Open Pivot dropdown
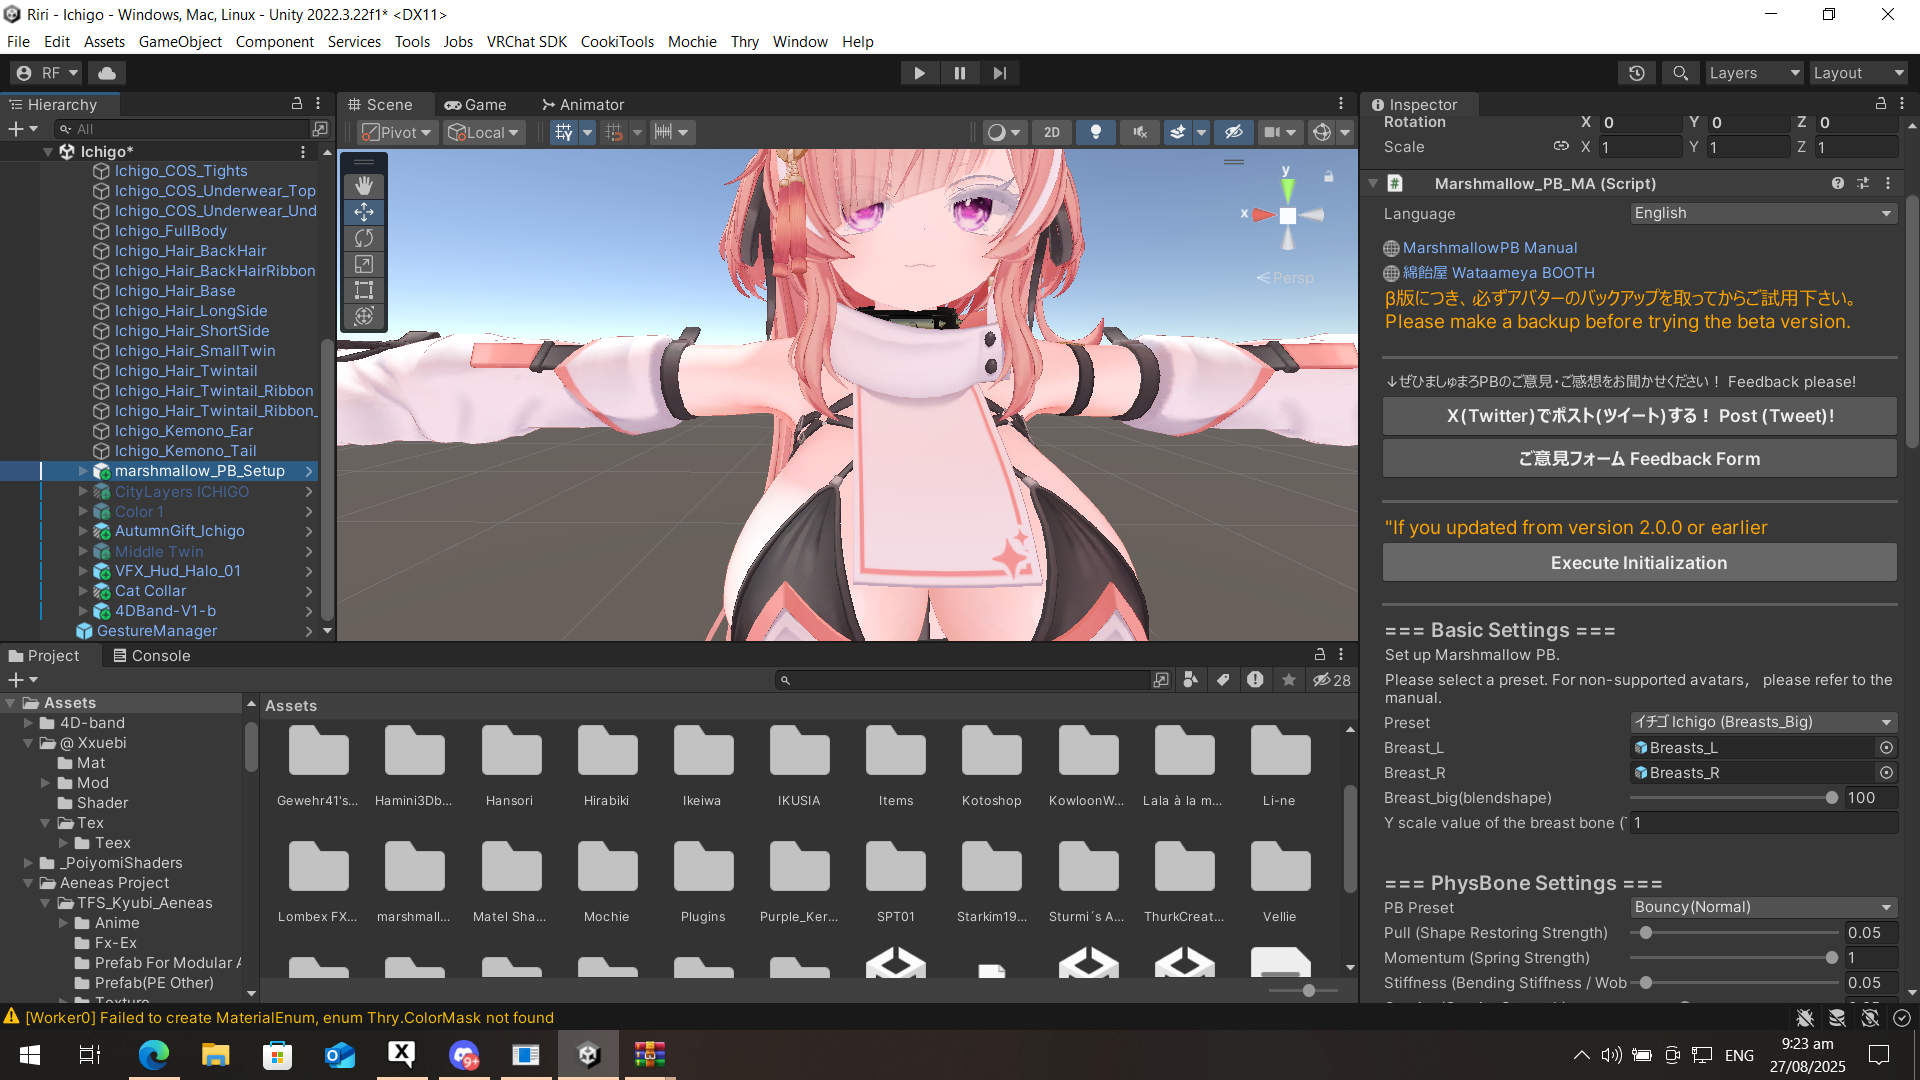 tap(397, 132)
